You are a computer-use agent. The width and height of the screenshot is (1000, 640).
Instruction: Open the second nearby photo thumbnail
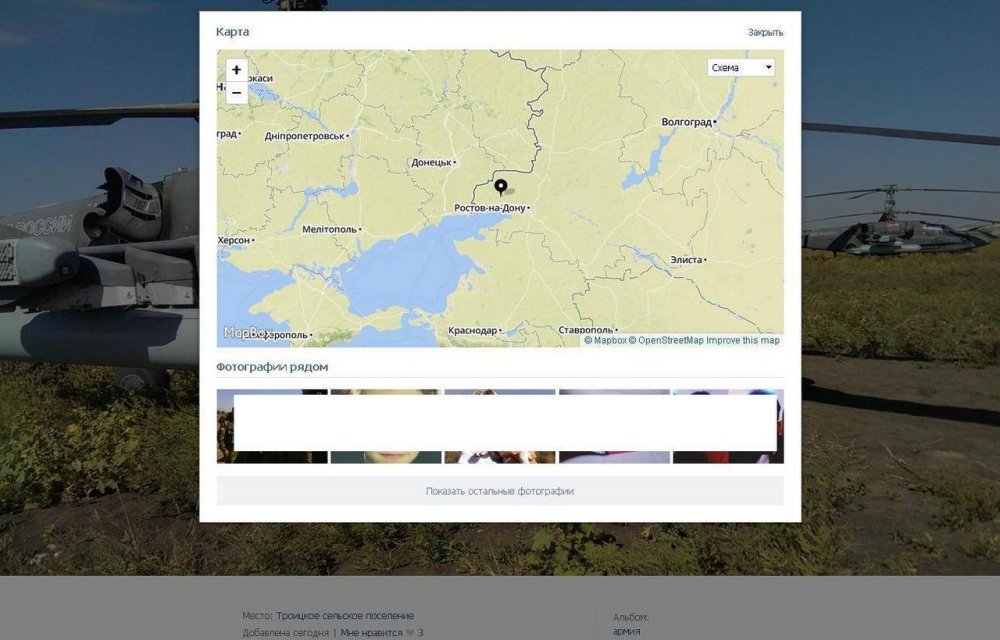[386, 426]
